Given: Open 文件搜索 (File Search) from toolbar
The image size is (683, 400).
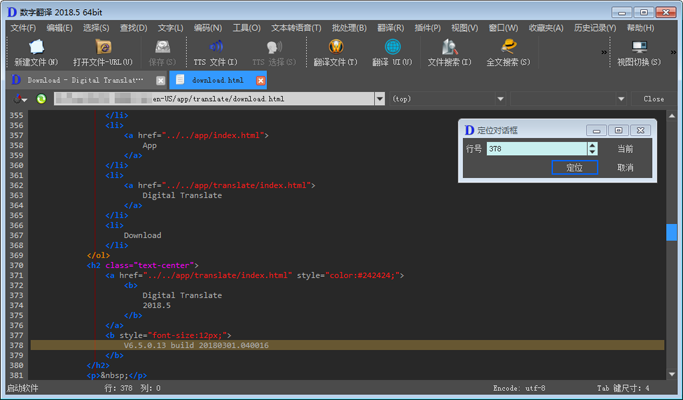Looking at the screenshot, I should [x=449, y=48].
